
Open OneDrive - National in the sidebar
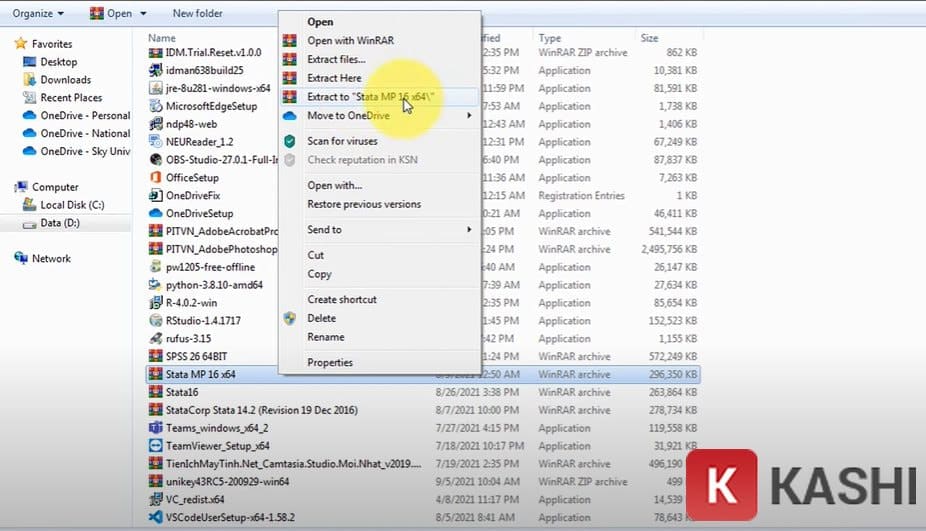[x=85, y=133]
